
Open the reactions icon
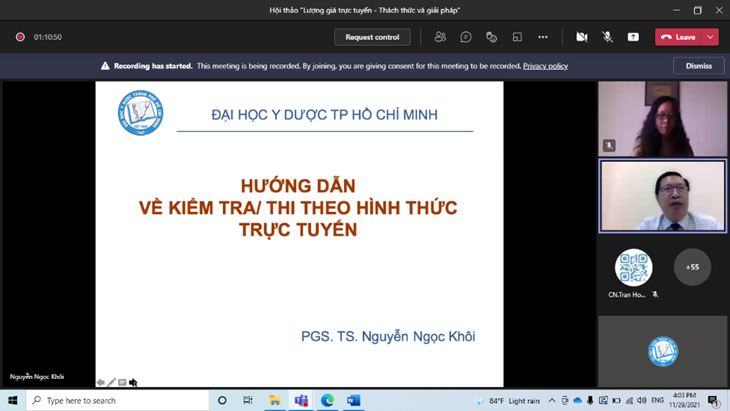491,37
